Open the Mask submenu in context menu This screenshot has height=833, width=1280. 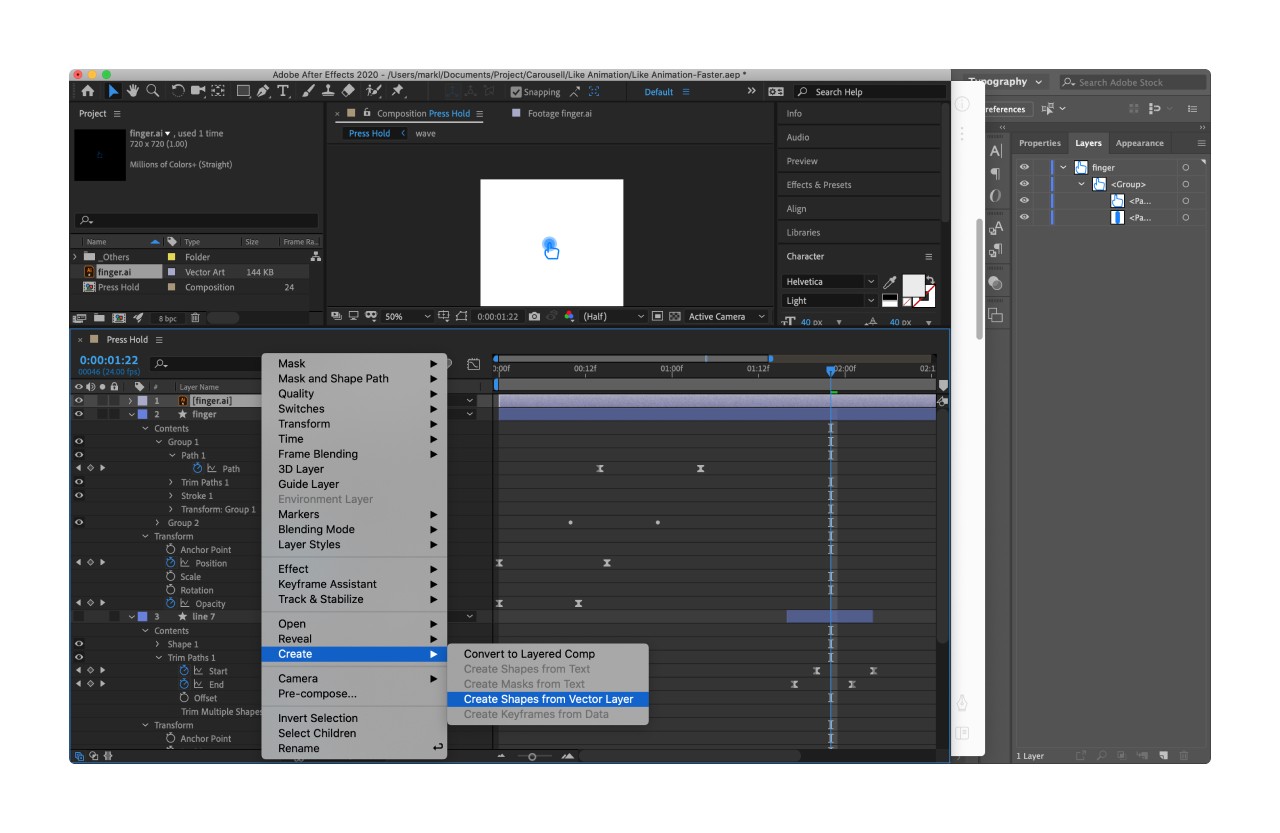coord(354,364)
